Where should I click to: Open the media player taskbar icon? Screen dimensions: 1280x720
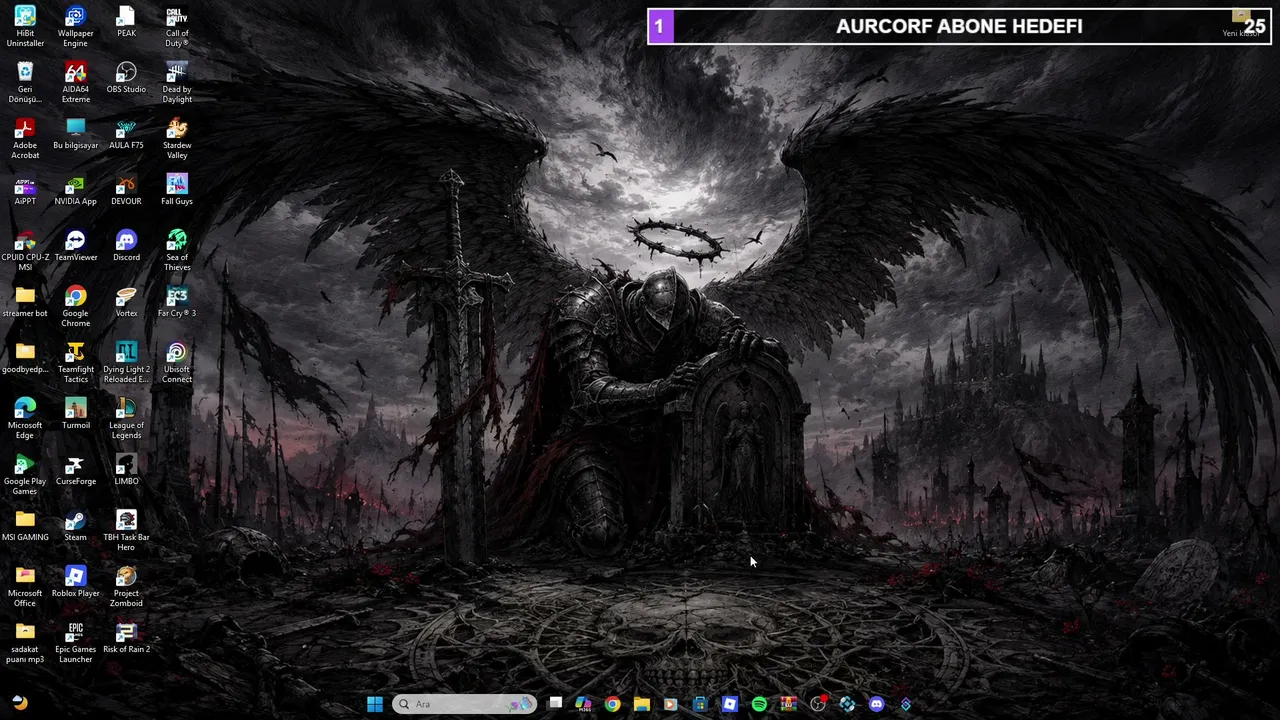coord(671,704)
